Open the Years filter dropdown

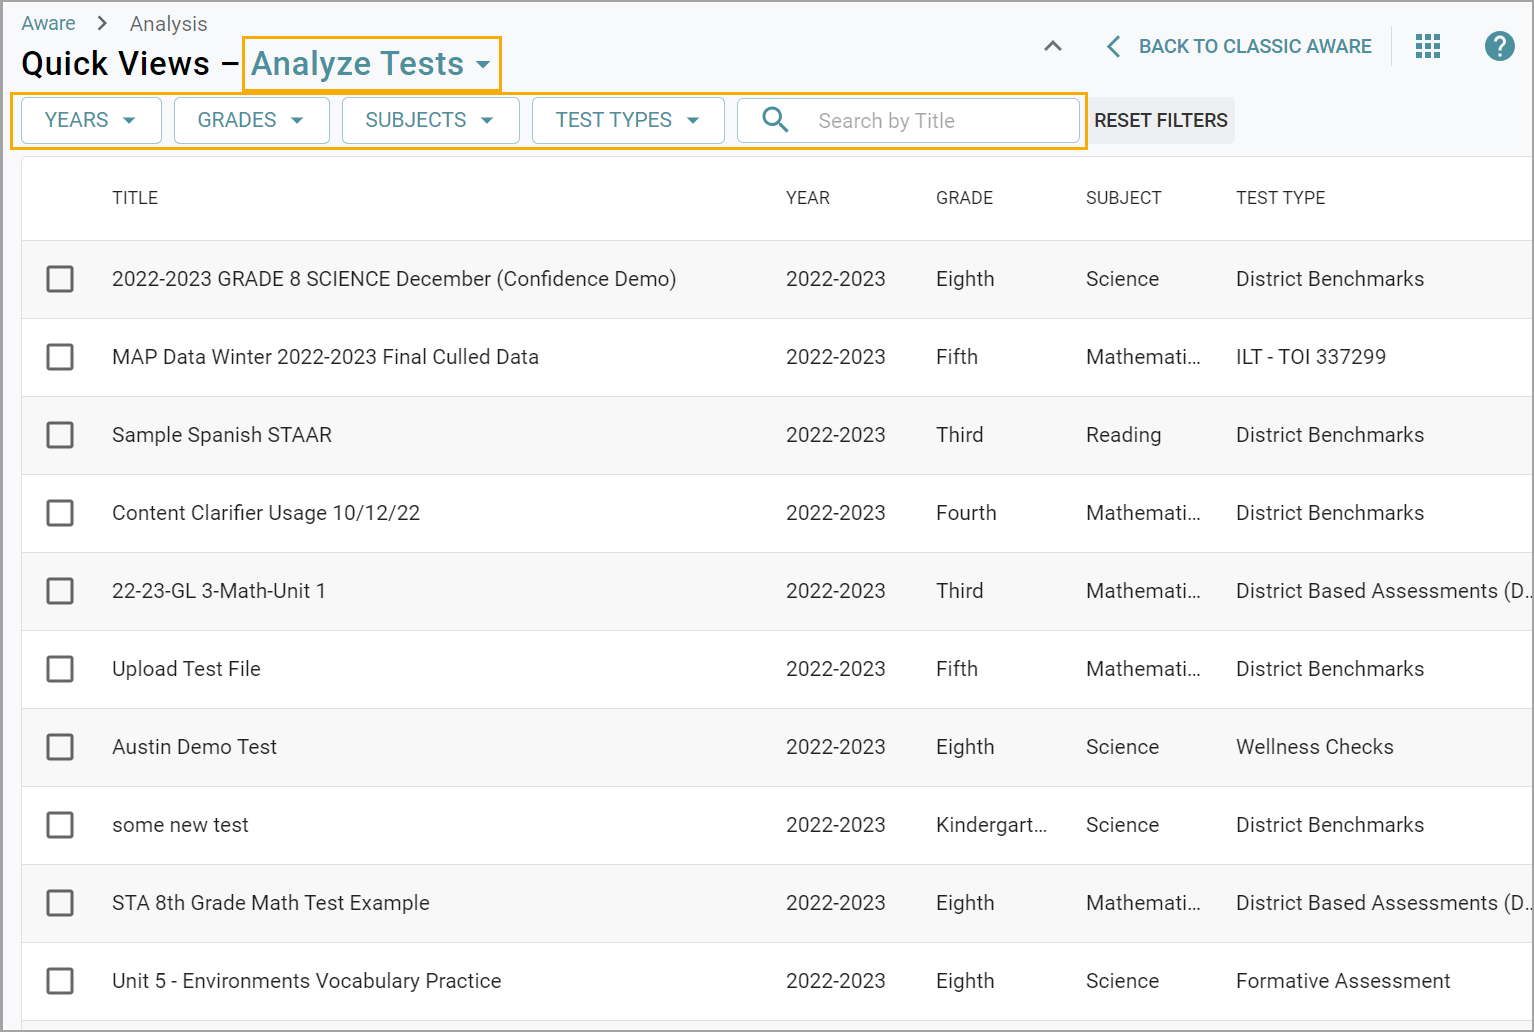pyautogui.click(x=89, y=120)
